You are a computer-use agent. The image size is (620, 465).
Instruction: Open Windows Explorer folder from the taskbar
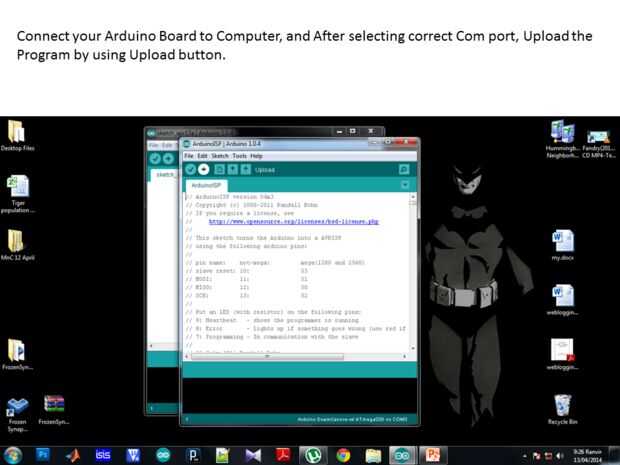[x=373, y=455]
